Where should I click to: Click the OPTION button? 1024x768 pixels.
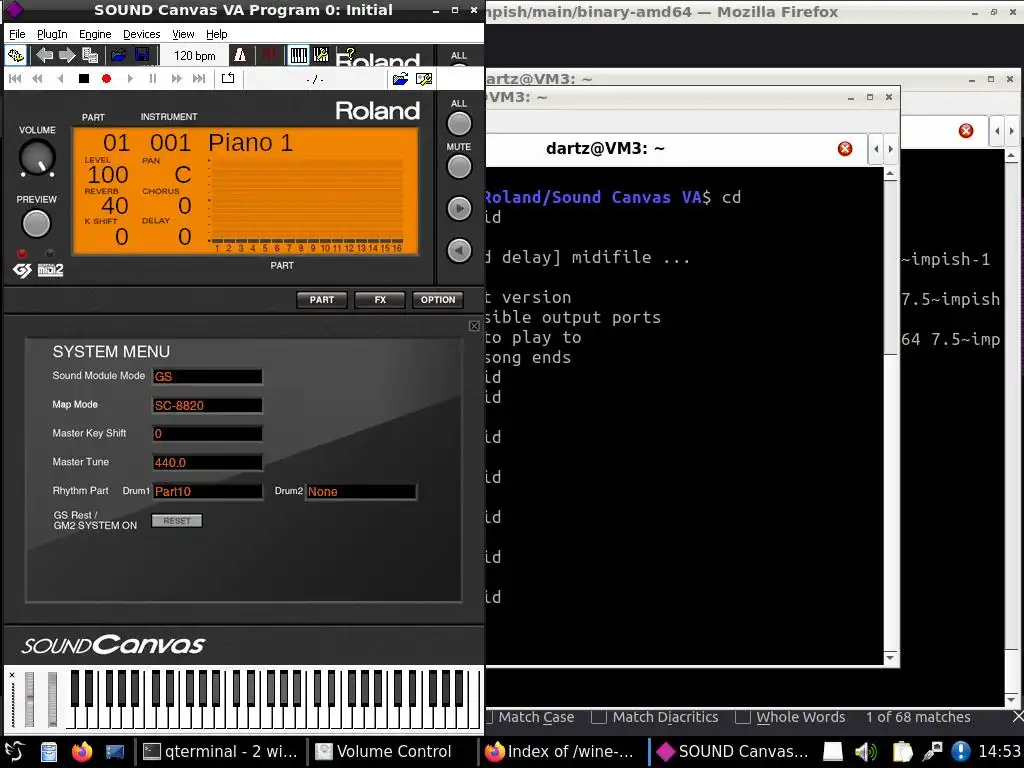(x=438, y=300)
